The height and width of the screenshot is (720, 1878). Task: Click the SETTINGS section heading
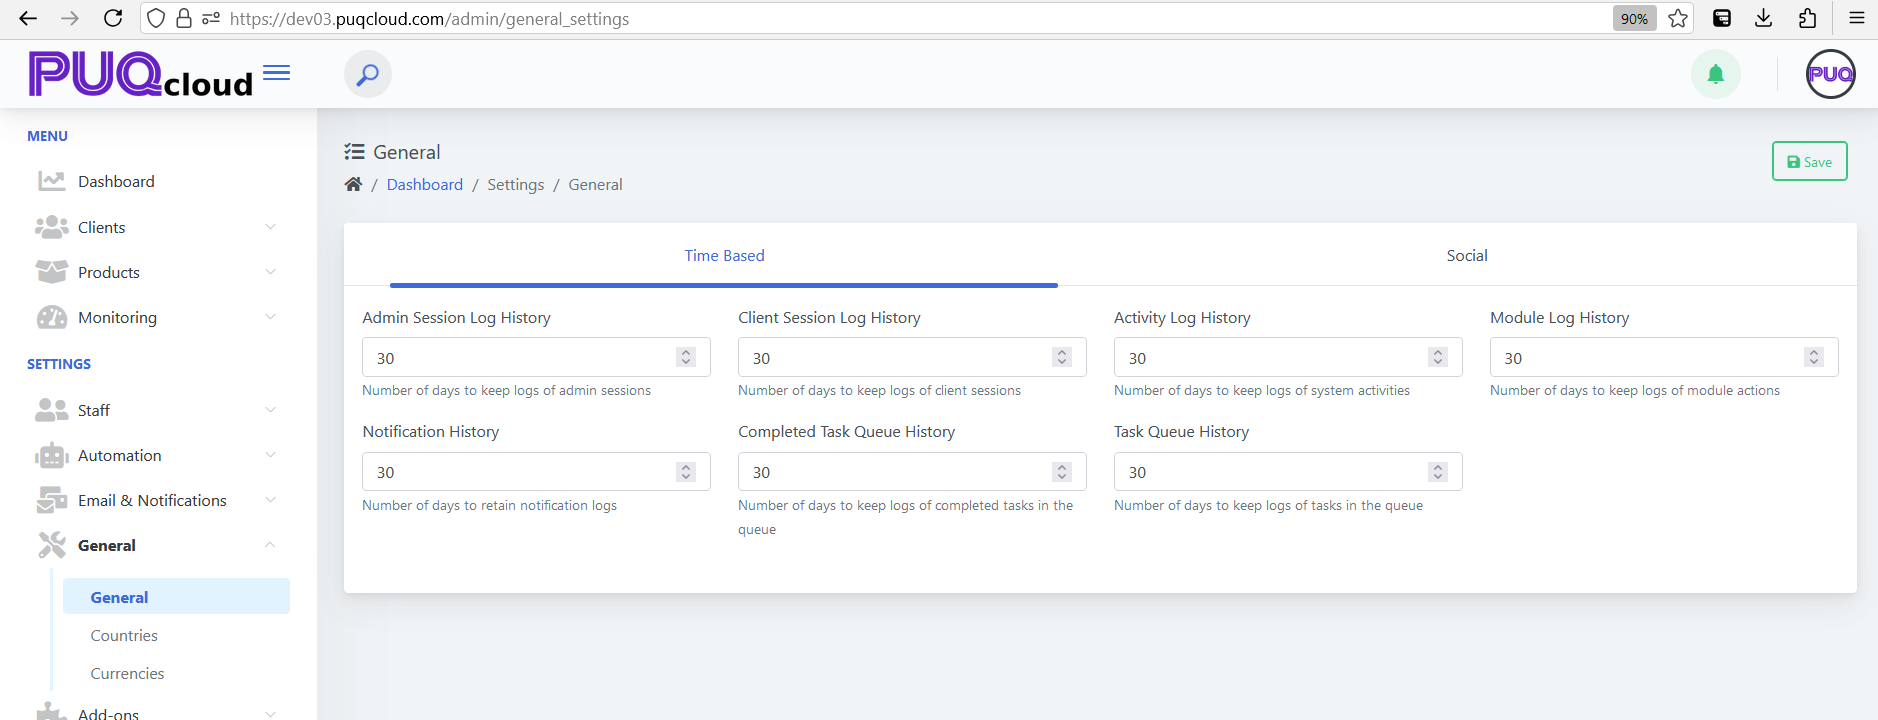pyautogui.click(x=59, y=364)
